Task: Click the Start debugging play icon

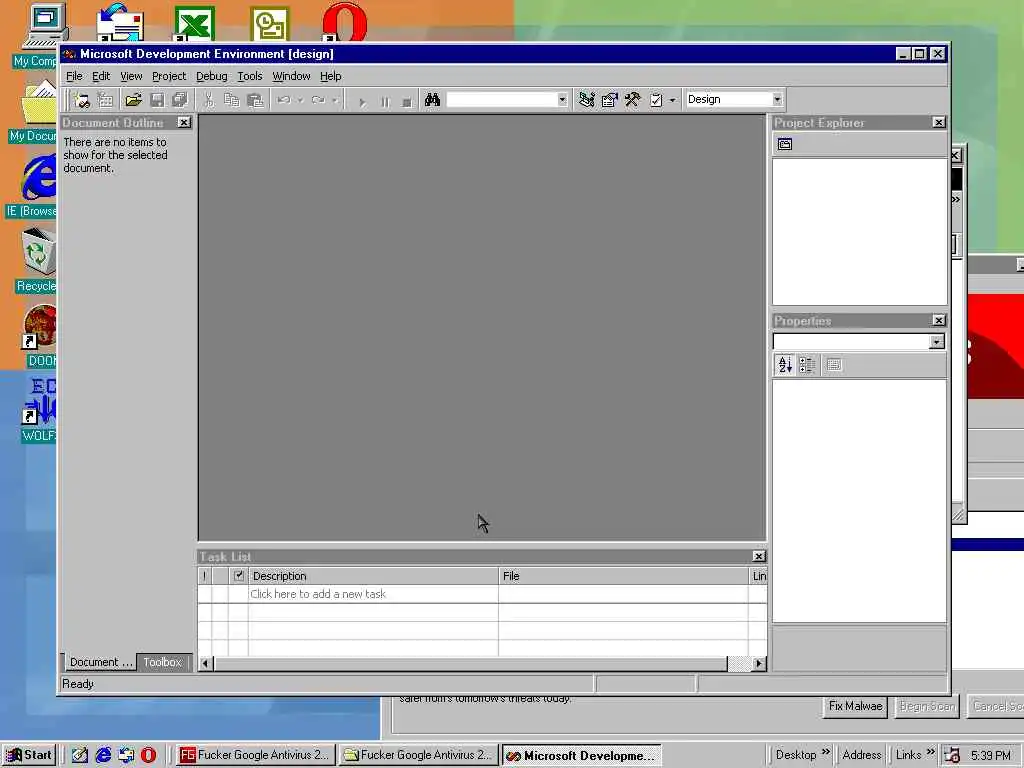Action: point(362,101)
